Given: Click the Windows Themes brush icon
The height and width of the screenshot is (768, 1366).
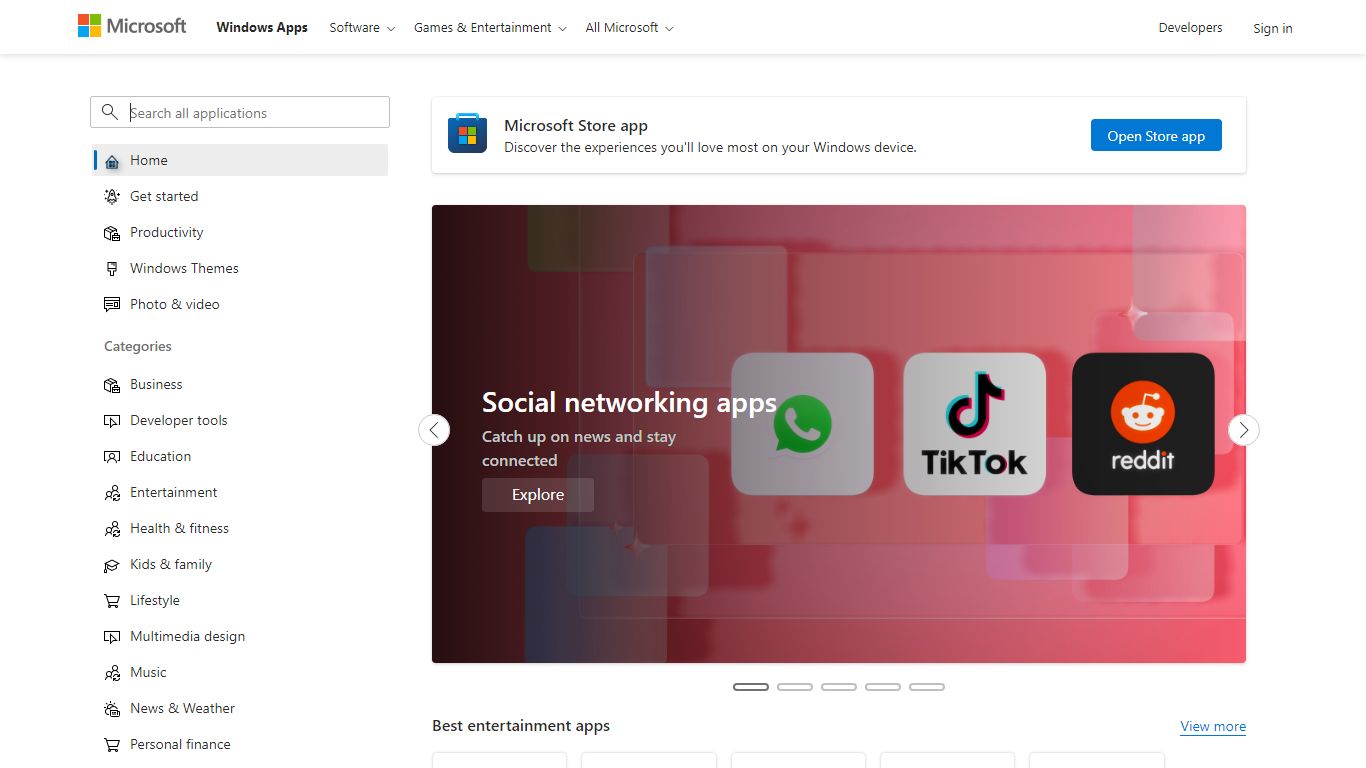Looking at the screenshot, I should click(x=112, y=269).
